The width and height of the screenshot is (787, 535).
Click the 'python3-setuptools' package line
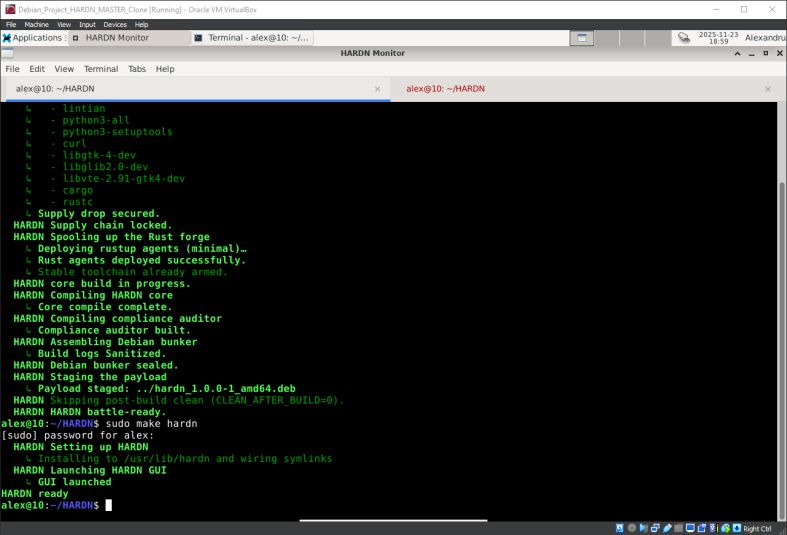117,131
